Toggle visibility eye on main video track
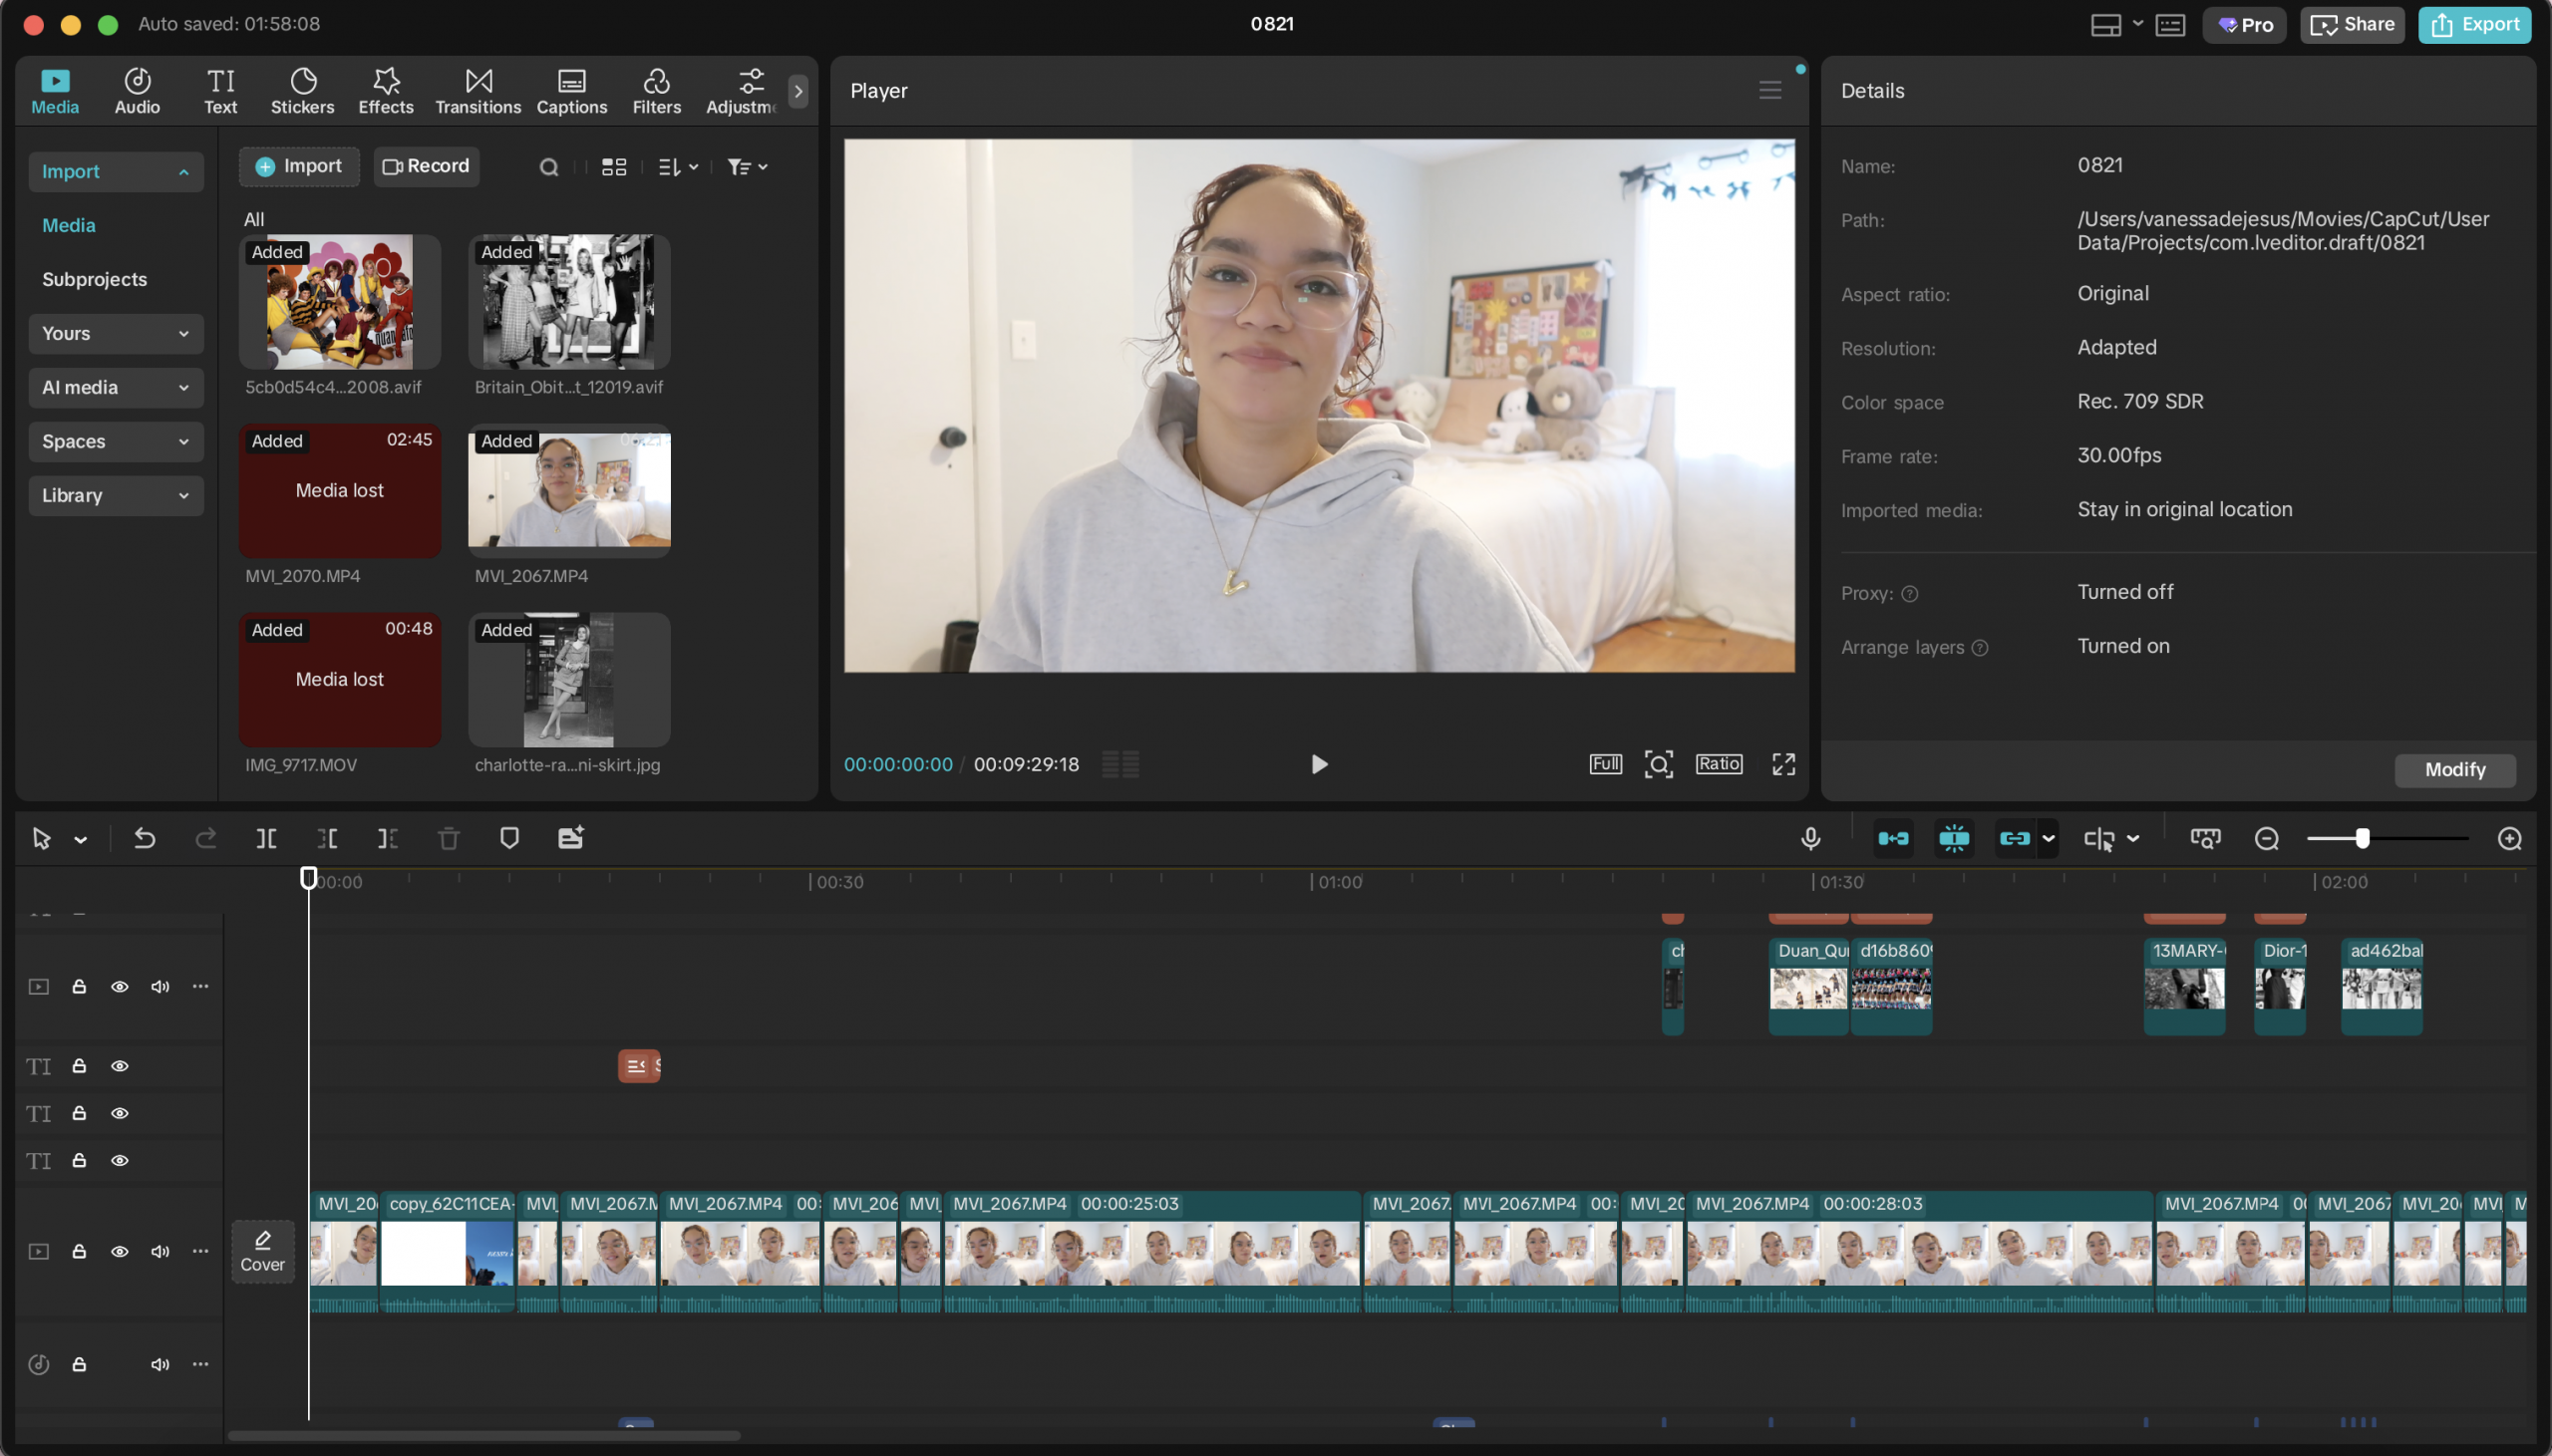 (x=119, y=1251)
